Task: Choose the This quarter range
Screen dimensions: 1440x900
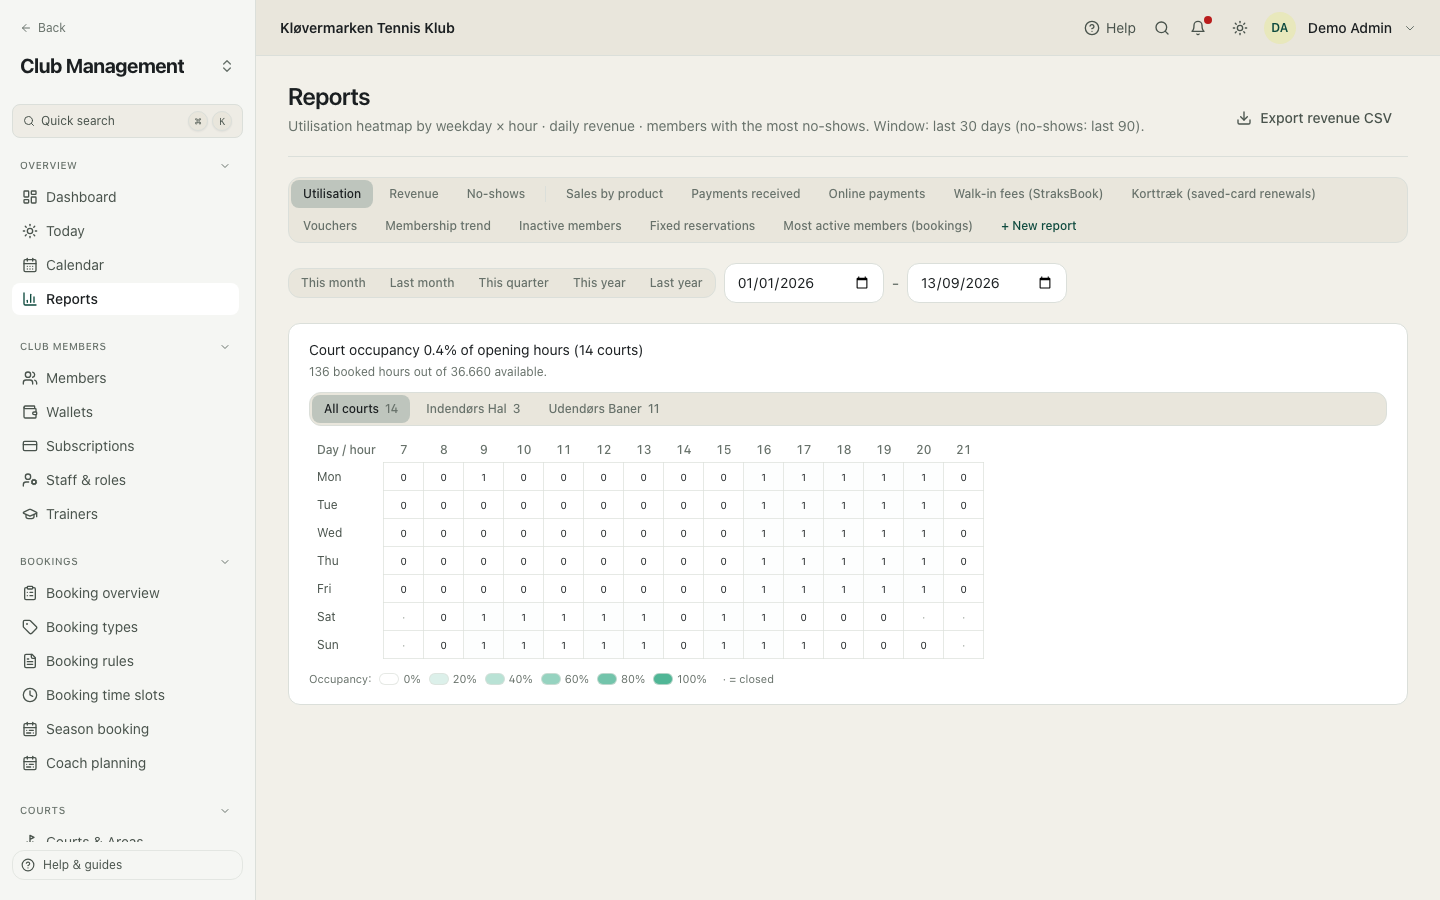Action: tap(514, 283)
